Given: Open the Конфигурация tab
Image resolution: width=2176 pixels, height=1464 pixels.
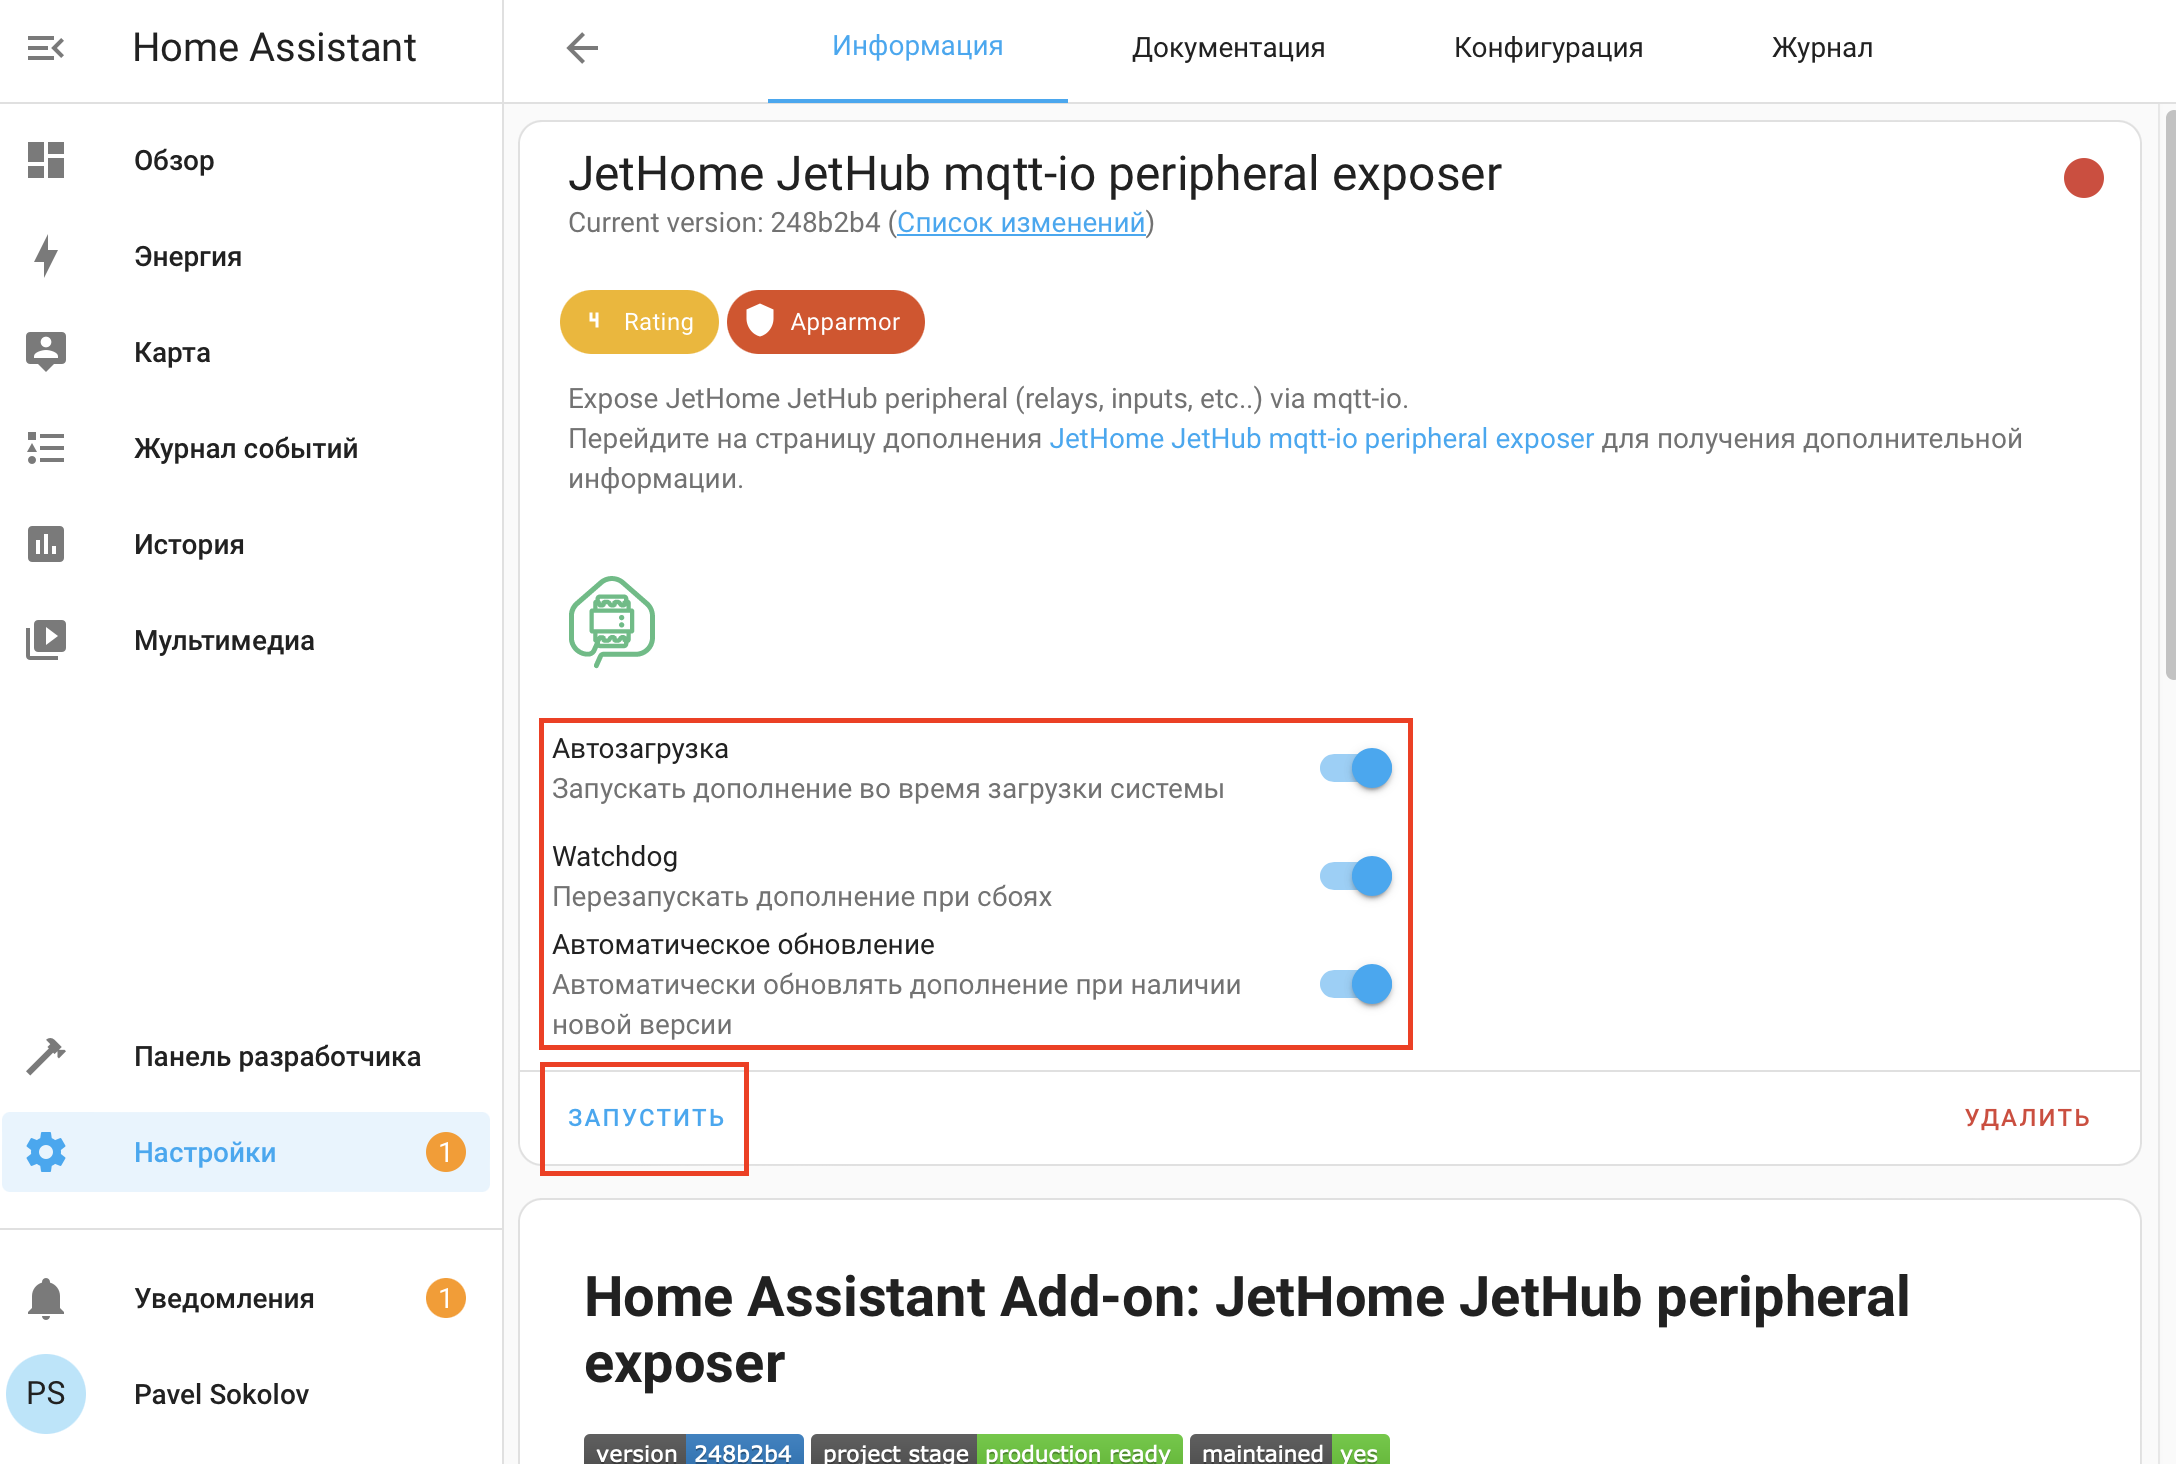Looking at the screenshot, I should [x=1548, y=47].
